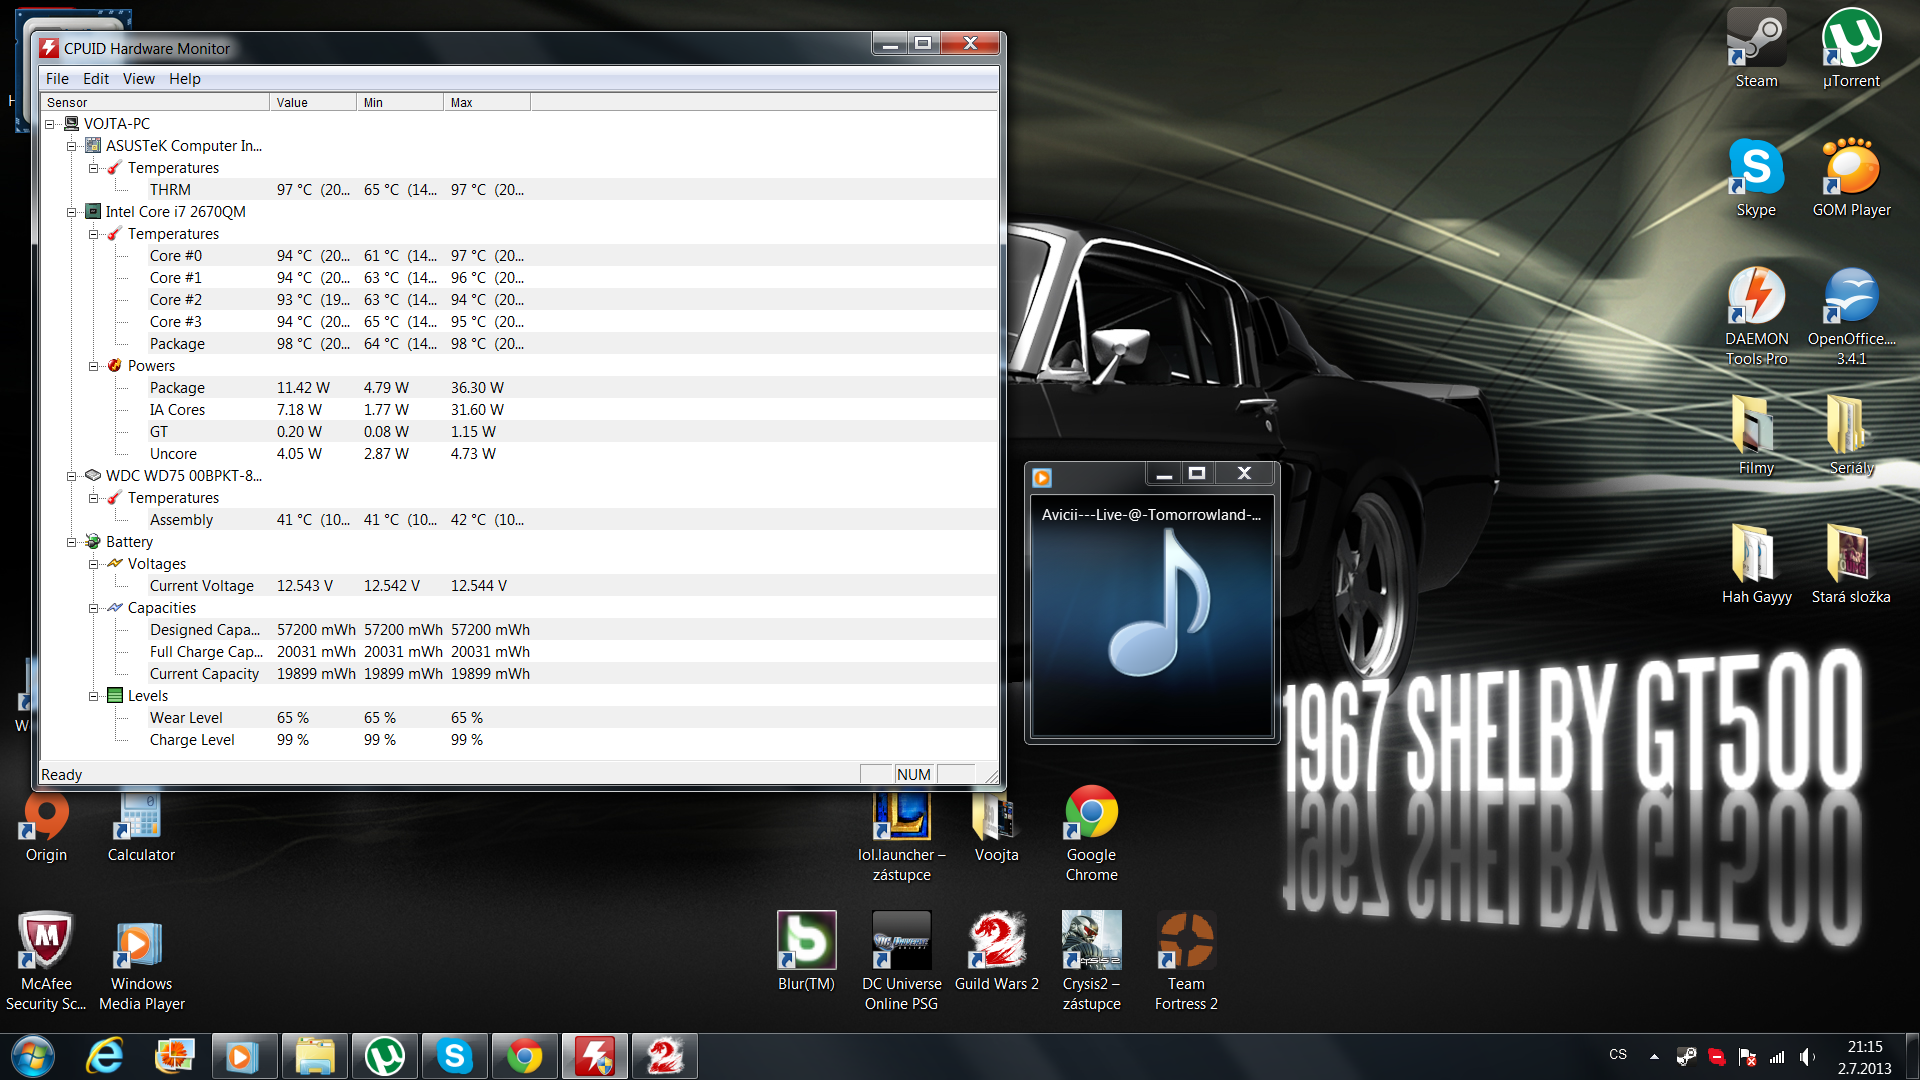The image size is (1920, 1080).
Task: Launch Team Fortress 2 desktop shortcut
Action: (x=1186, y=961)
